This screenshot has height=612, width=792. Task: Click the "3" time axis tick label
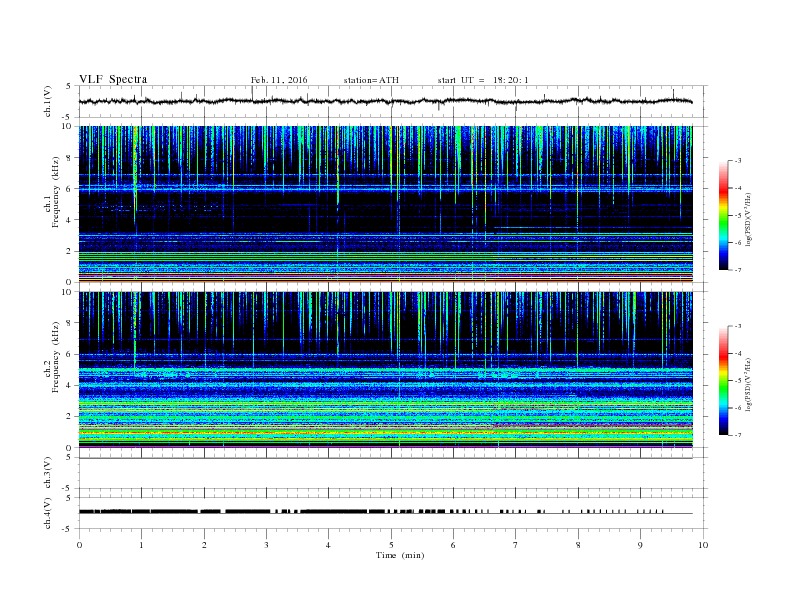point(266,545)
